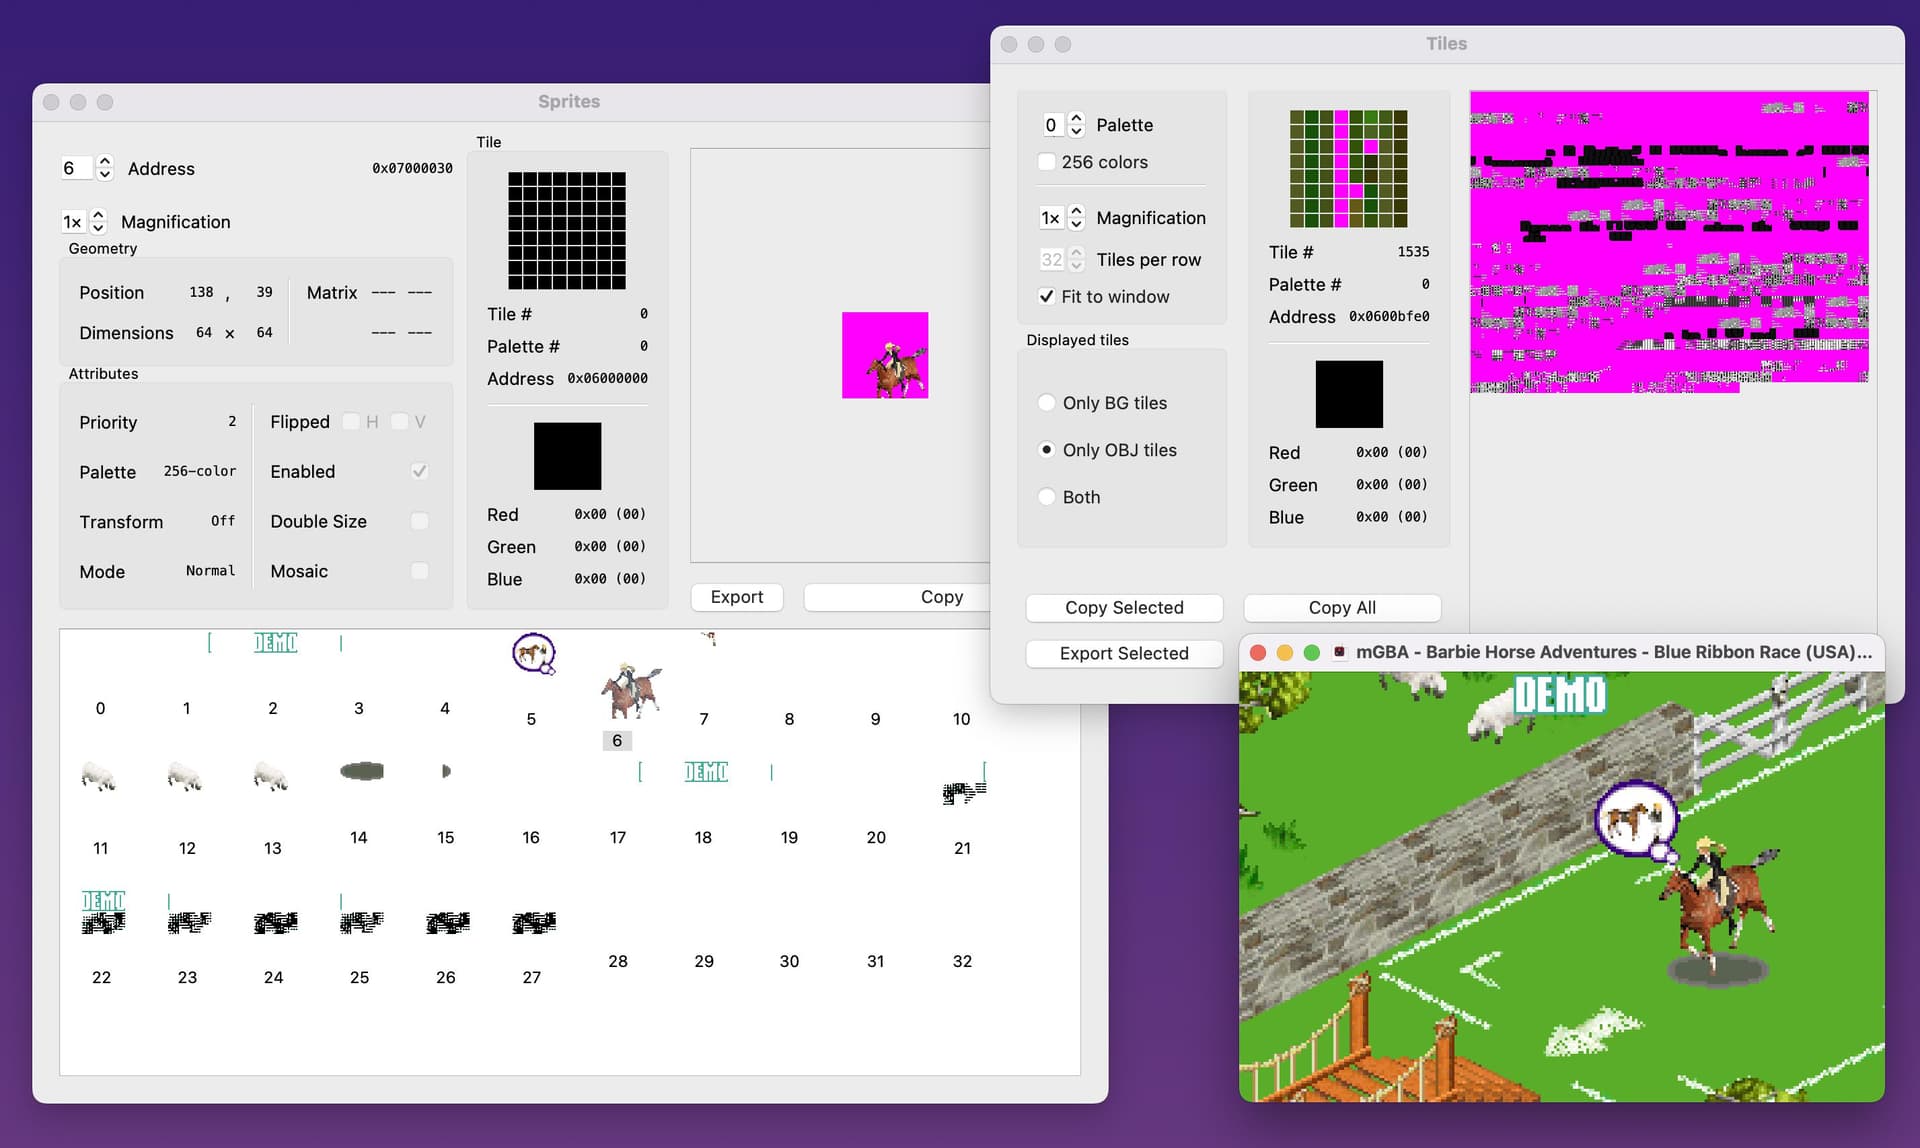Select the DEMO text sprite 18
Image resolution: width=1920 pixels, height=1148 pixels.
pyautogui.click(x=705, y=771)
